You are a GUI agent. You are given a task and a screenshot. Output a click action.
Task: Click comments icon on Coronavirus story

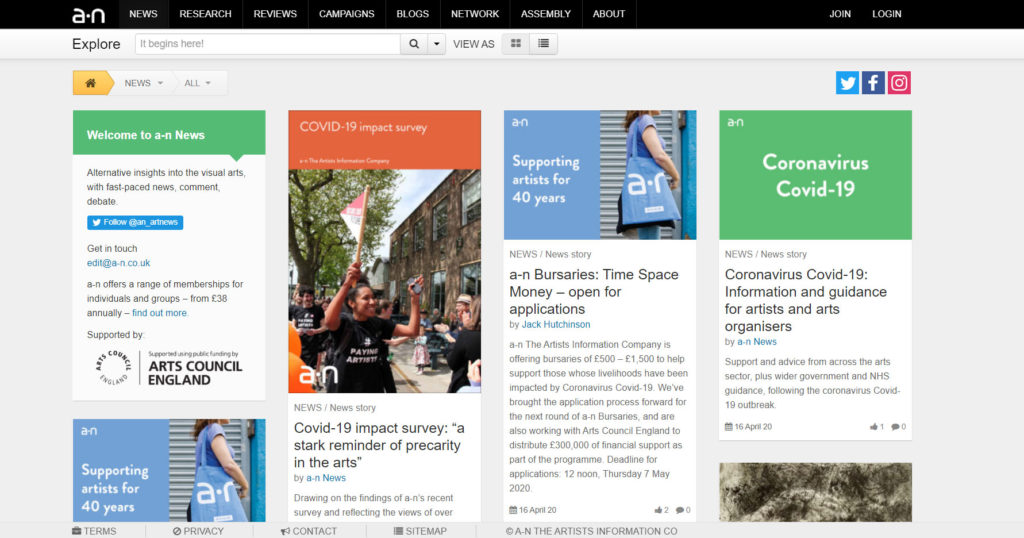click(898, 427)
